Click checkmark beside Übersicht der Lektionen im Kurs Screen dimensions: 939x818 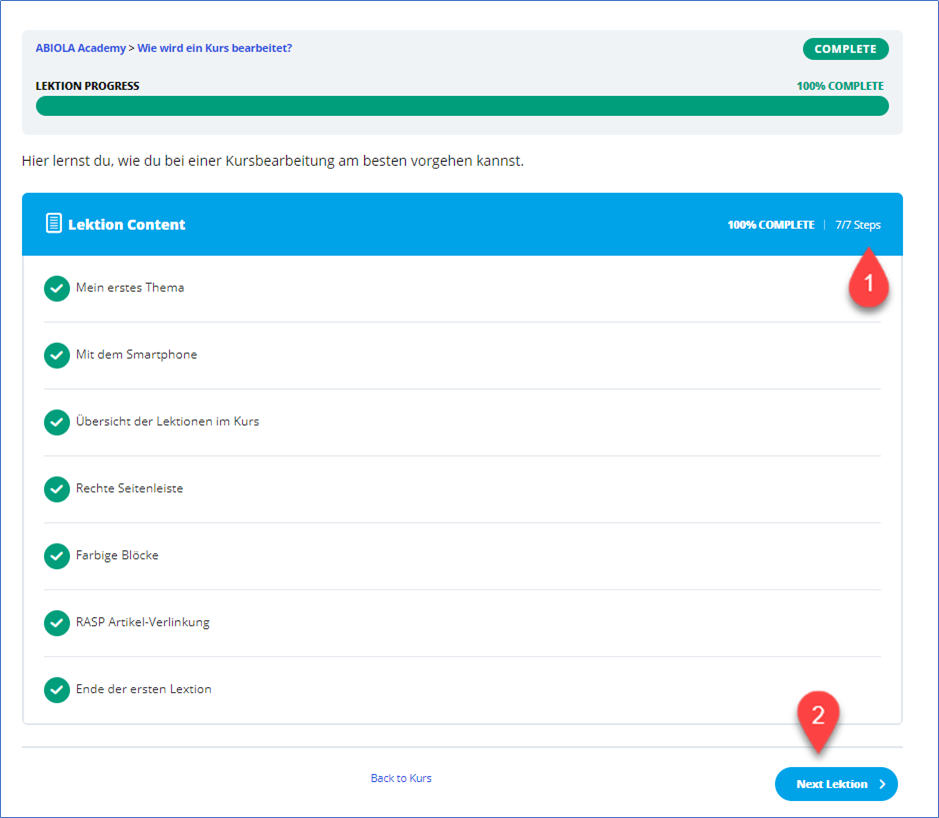click(x=57, y=422)
